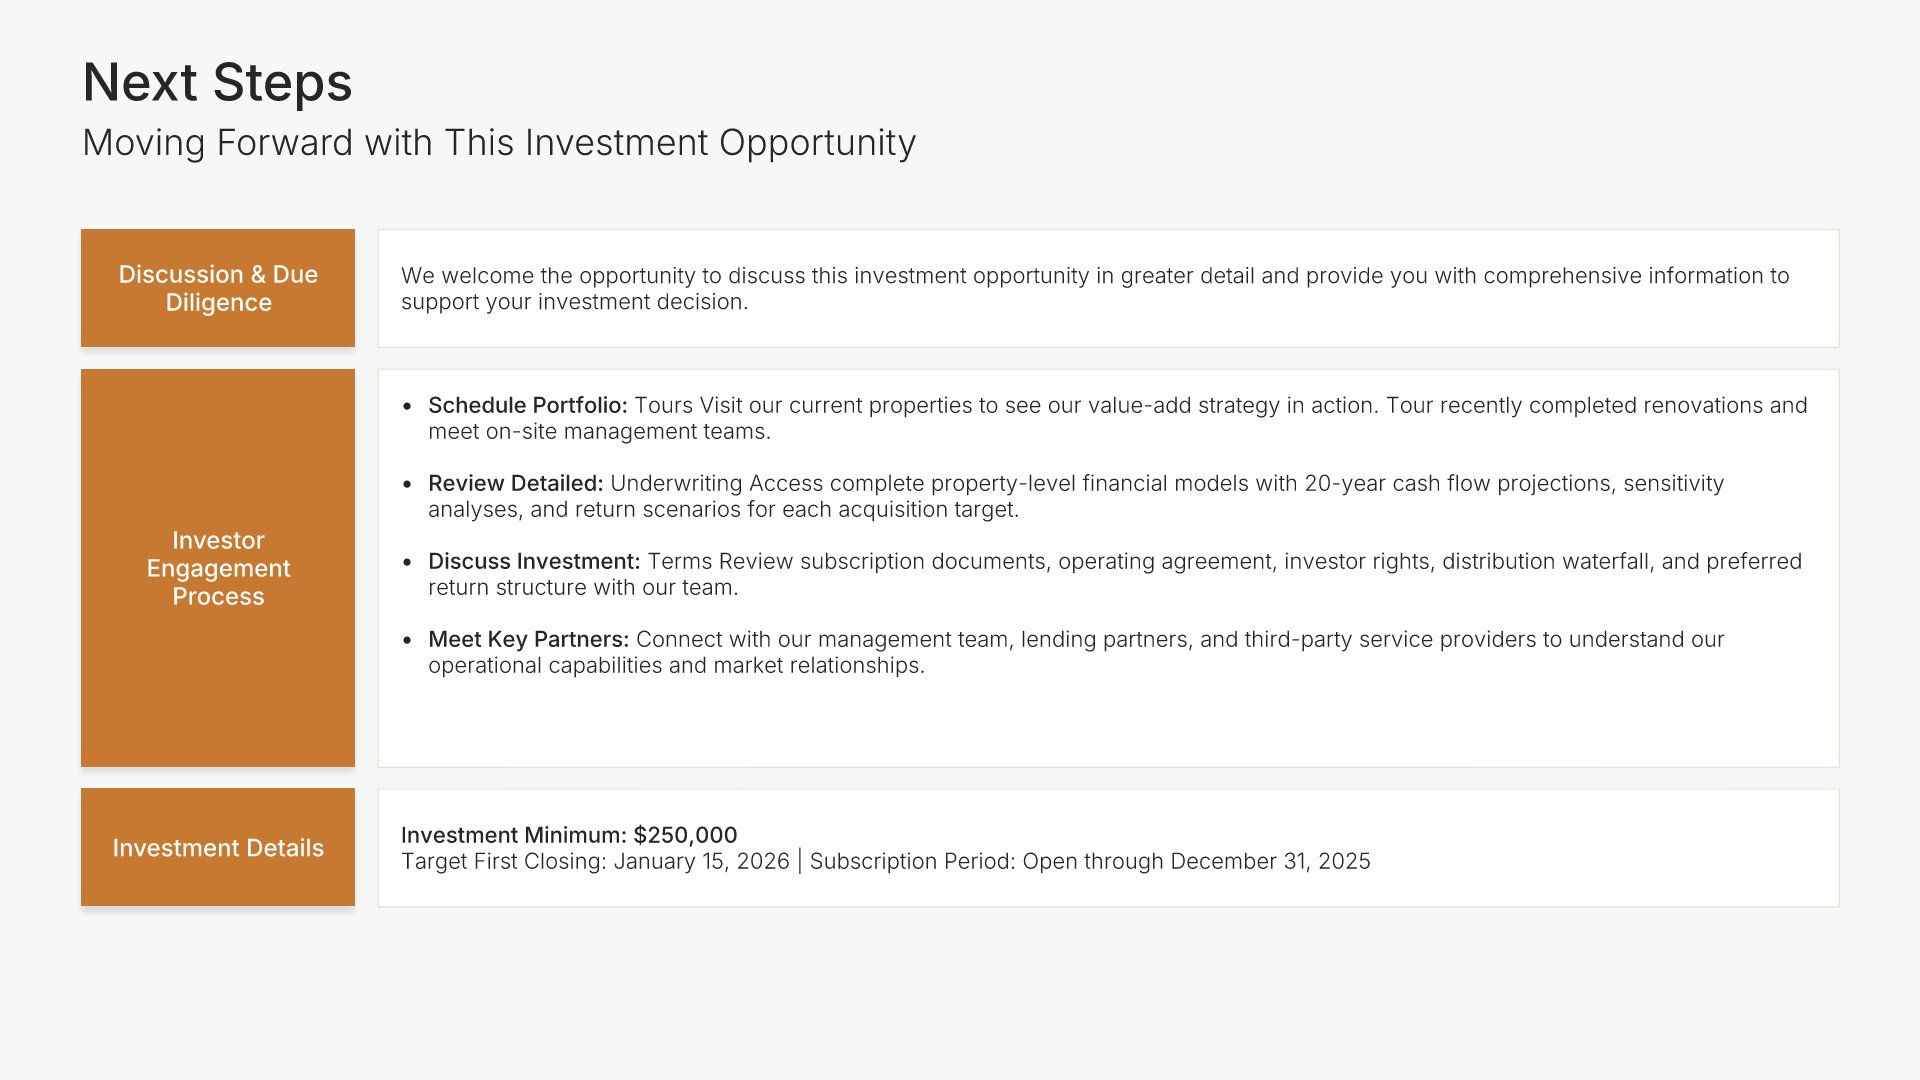Click the bold "Review Detailed:" label
The height and width of the screenshot is (1080, 1920).
pyautogui.click(x=515, y=483)
